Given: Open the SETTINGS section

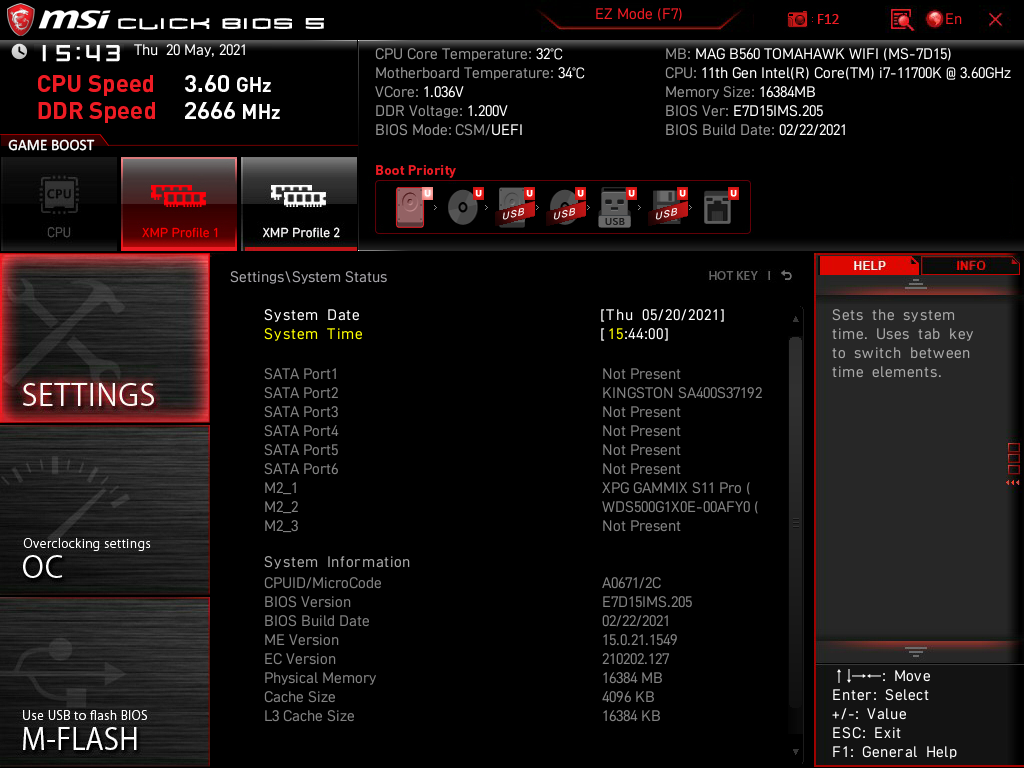Looking at the screenshot, I should (104, 338).
